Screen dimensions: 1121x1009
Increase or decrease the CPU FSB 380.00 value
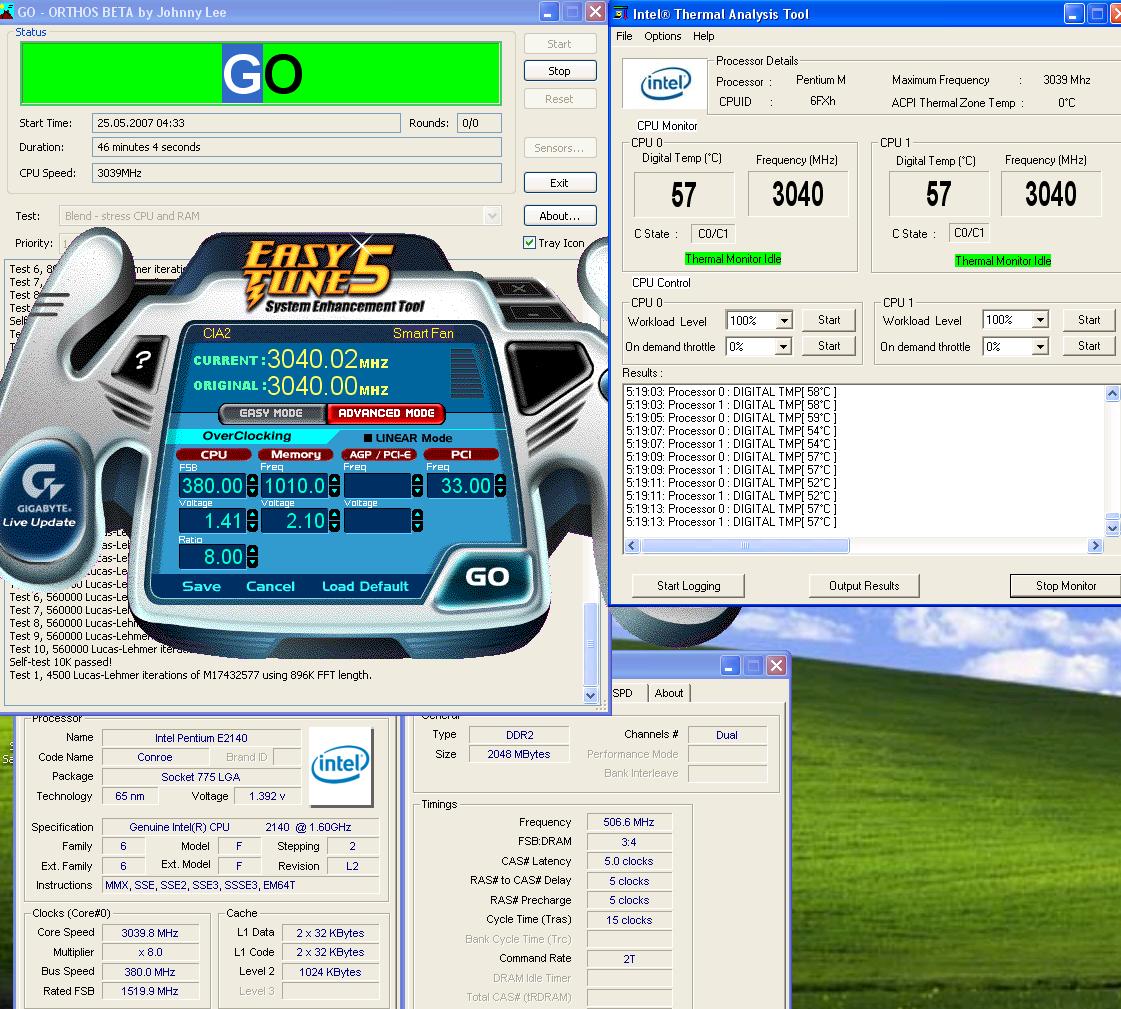[252, 486]
